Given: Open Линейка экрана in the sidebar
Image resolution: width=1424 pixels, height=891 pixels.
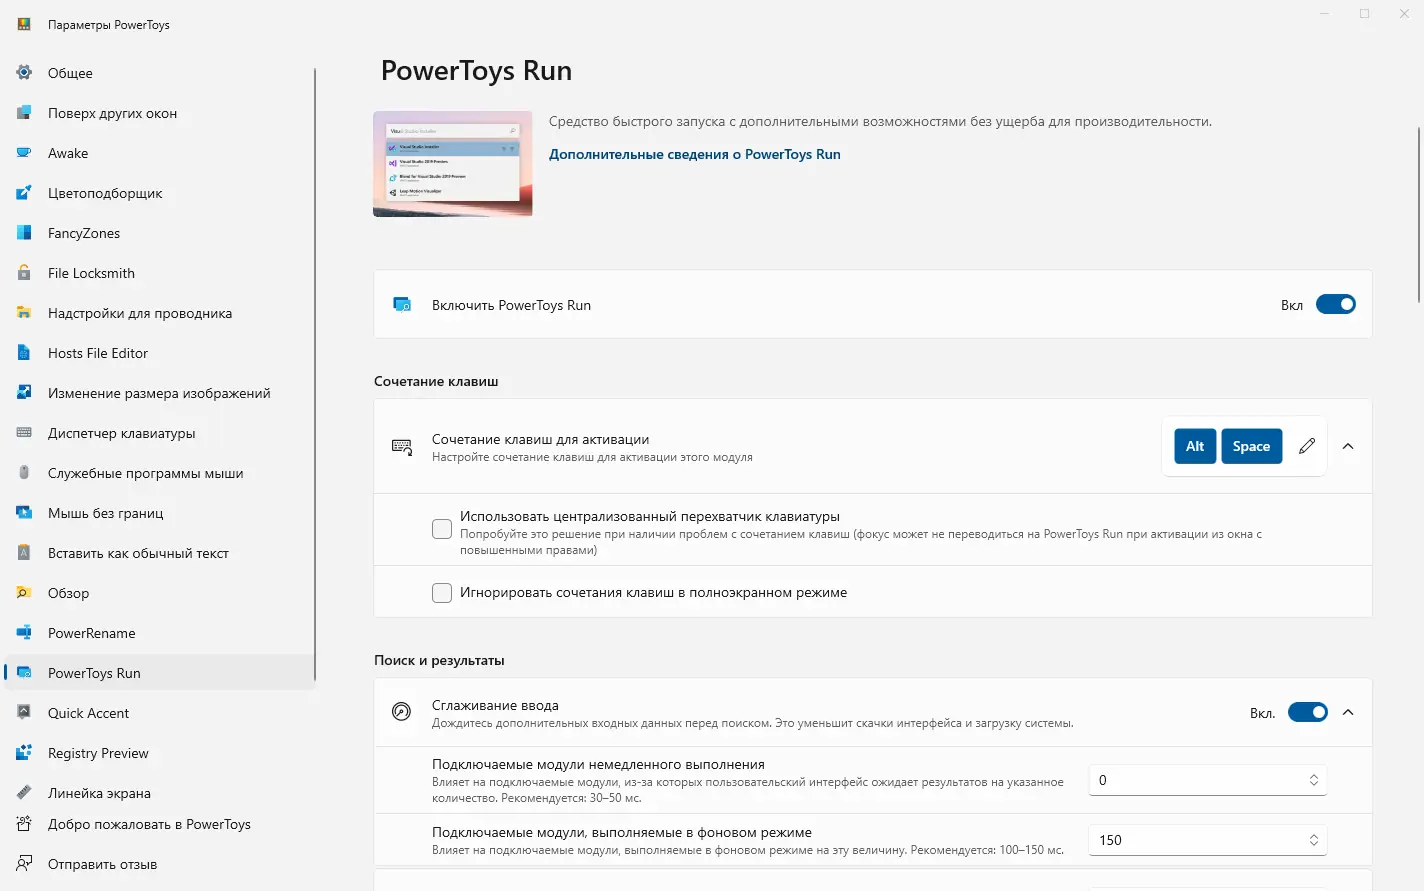Looking at the screenshot, I should (160, 793).
